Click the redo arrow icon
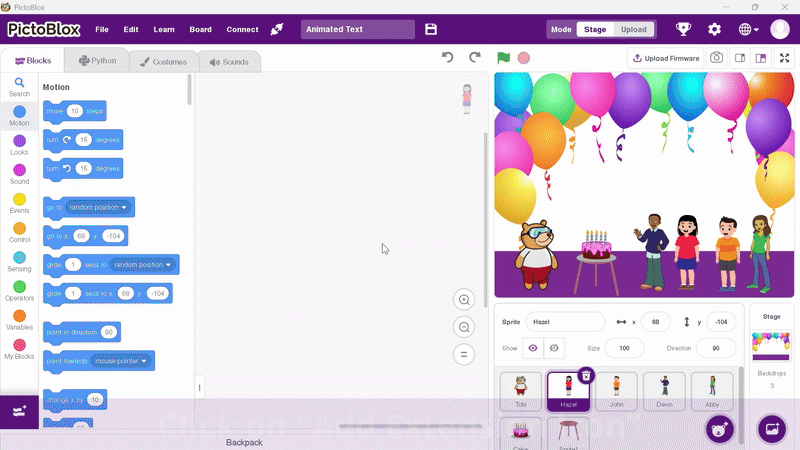 point(475,58)
